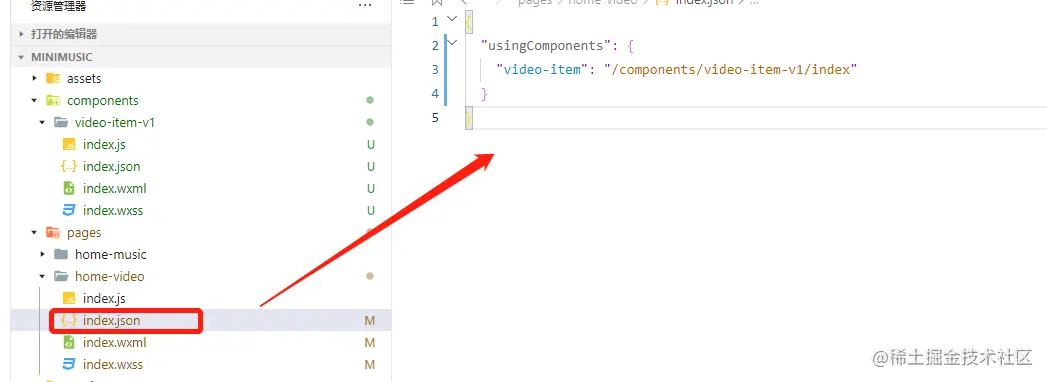Image resolution: width=1047 pixels, height=382 pixels.
Task: Click U badge on video-item-v1 index.wxml
Action: click(371, 189)
